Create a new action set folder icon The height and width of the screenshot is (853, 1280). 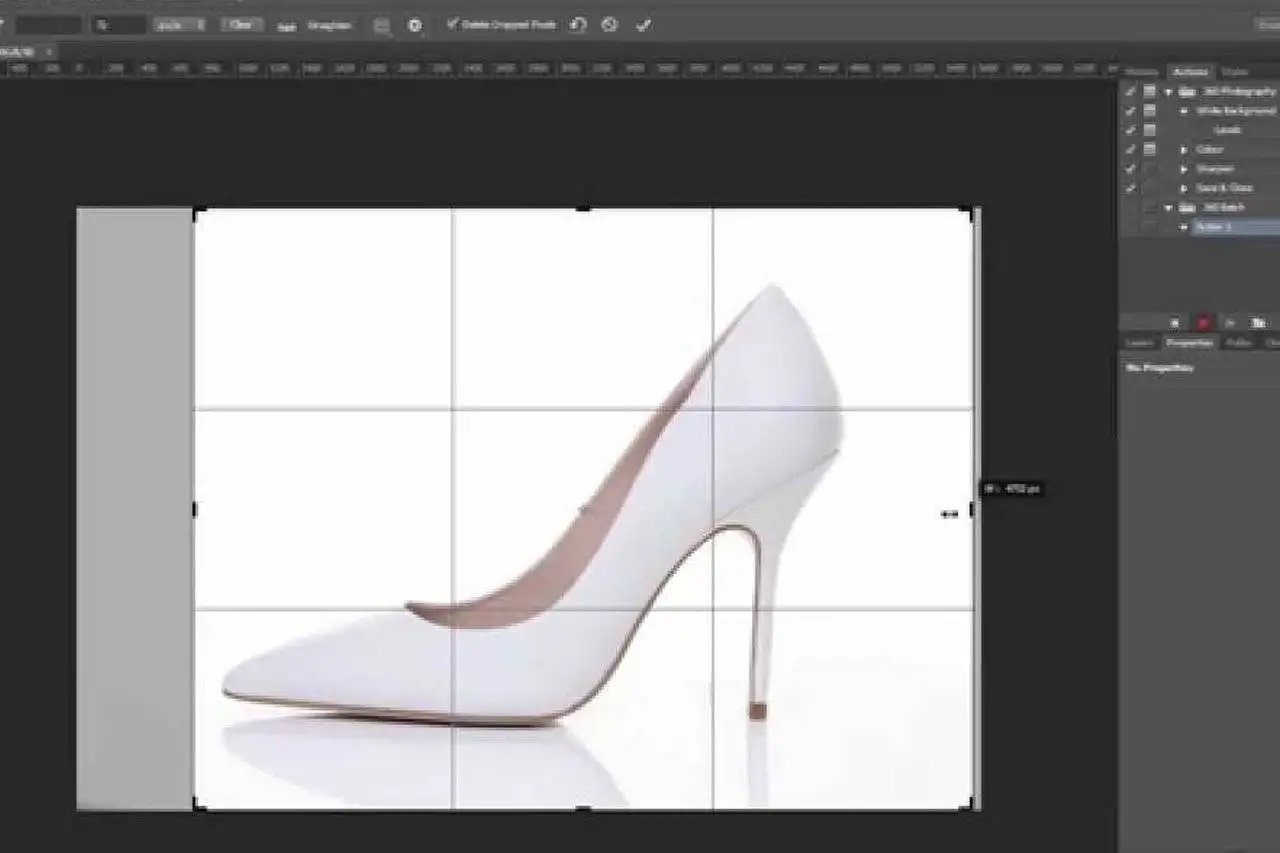1259,323
